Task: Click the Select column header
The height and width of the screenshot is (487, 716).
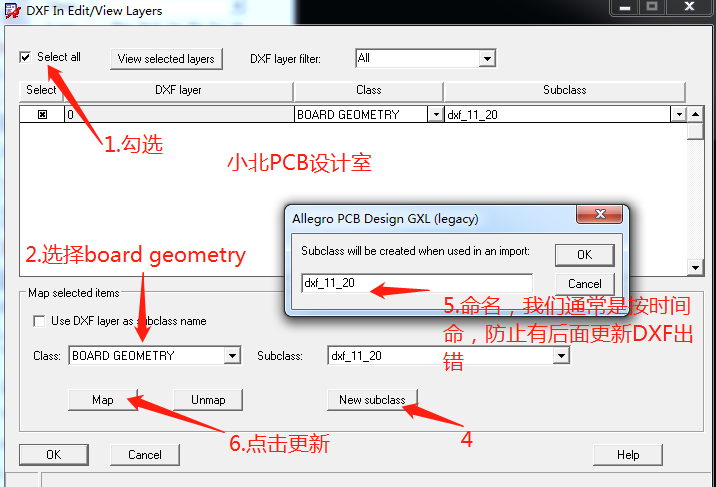Action: coord(41,90)
